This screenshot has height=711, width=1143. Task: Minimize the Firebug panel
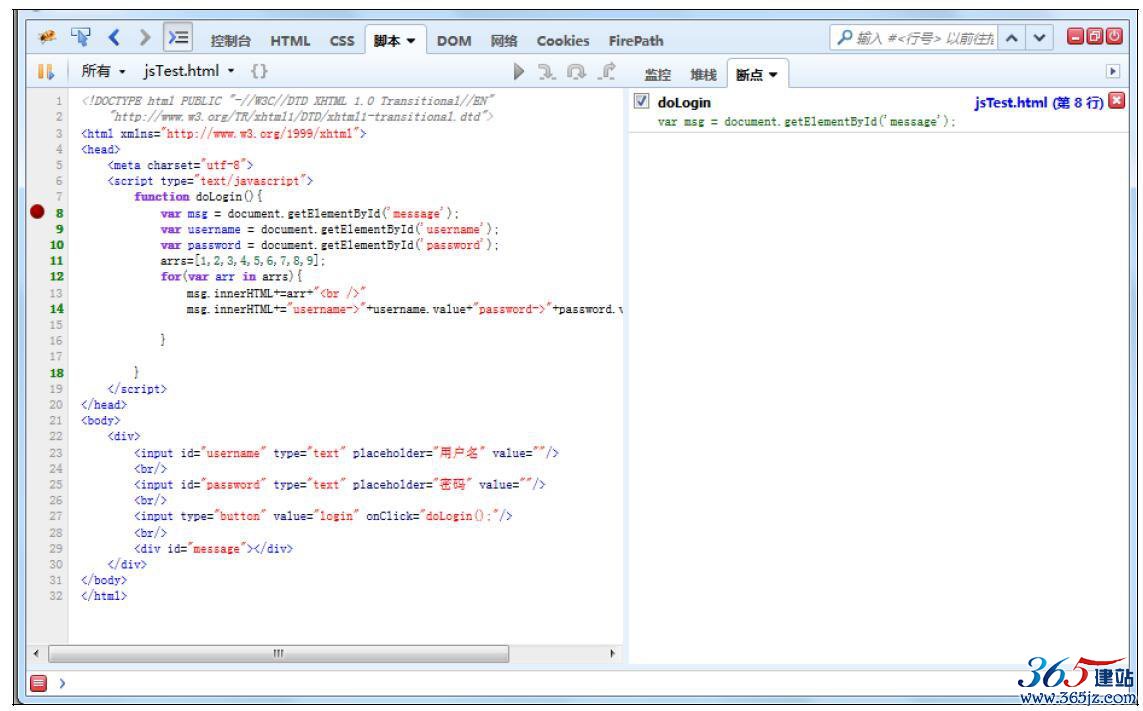click(x=1076, y=36)
